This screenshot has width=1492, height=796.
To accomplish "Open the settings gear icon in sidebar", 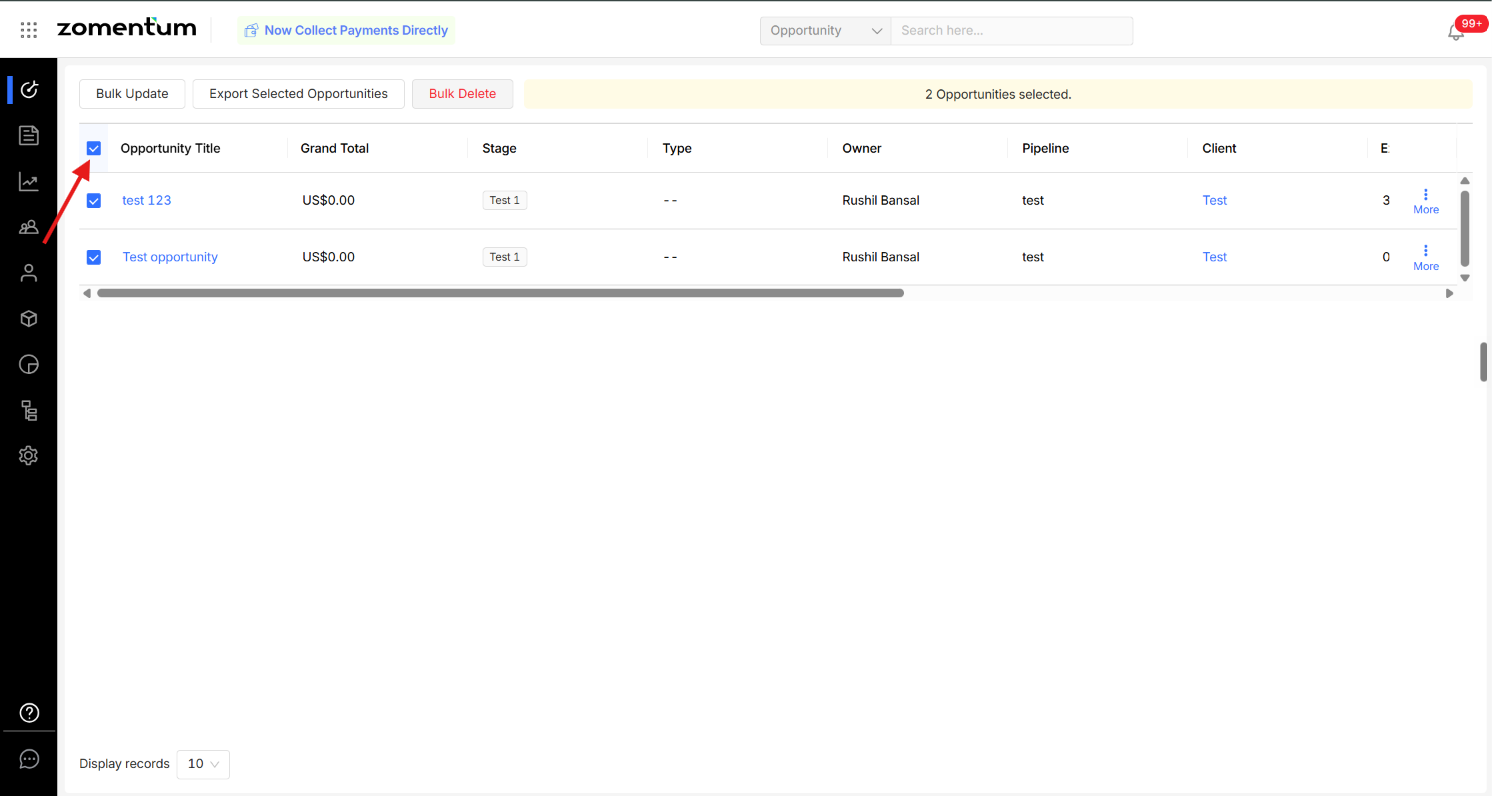I will tap(29, 455).
